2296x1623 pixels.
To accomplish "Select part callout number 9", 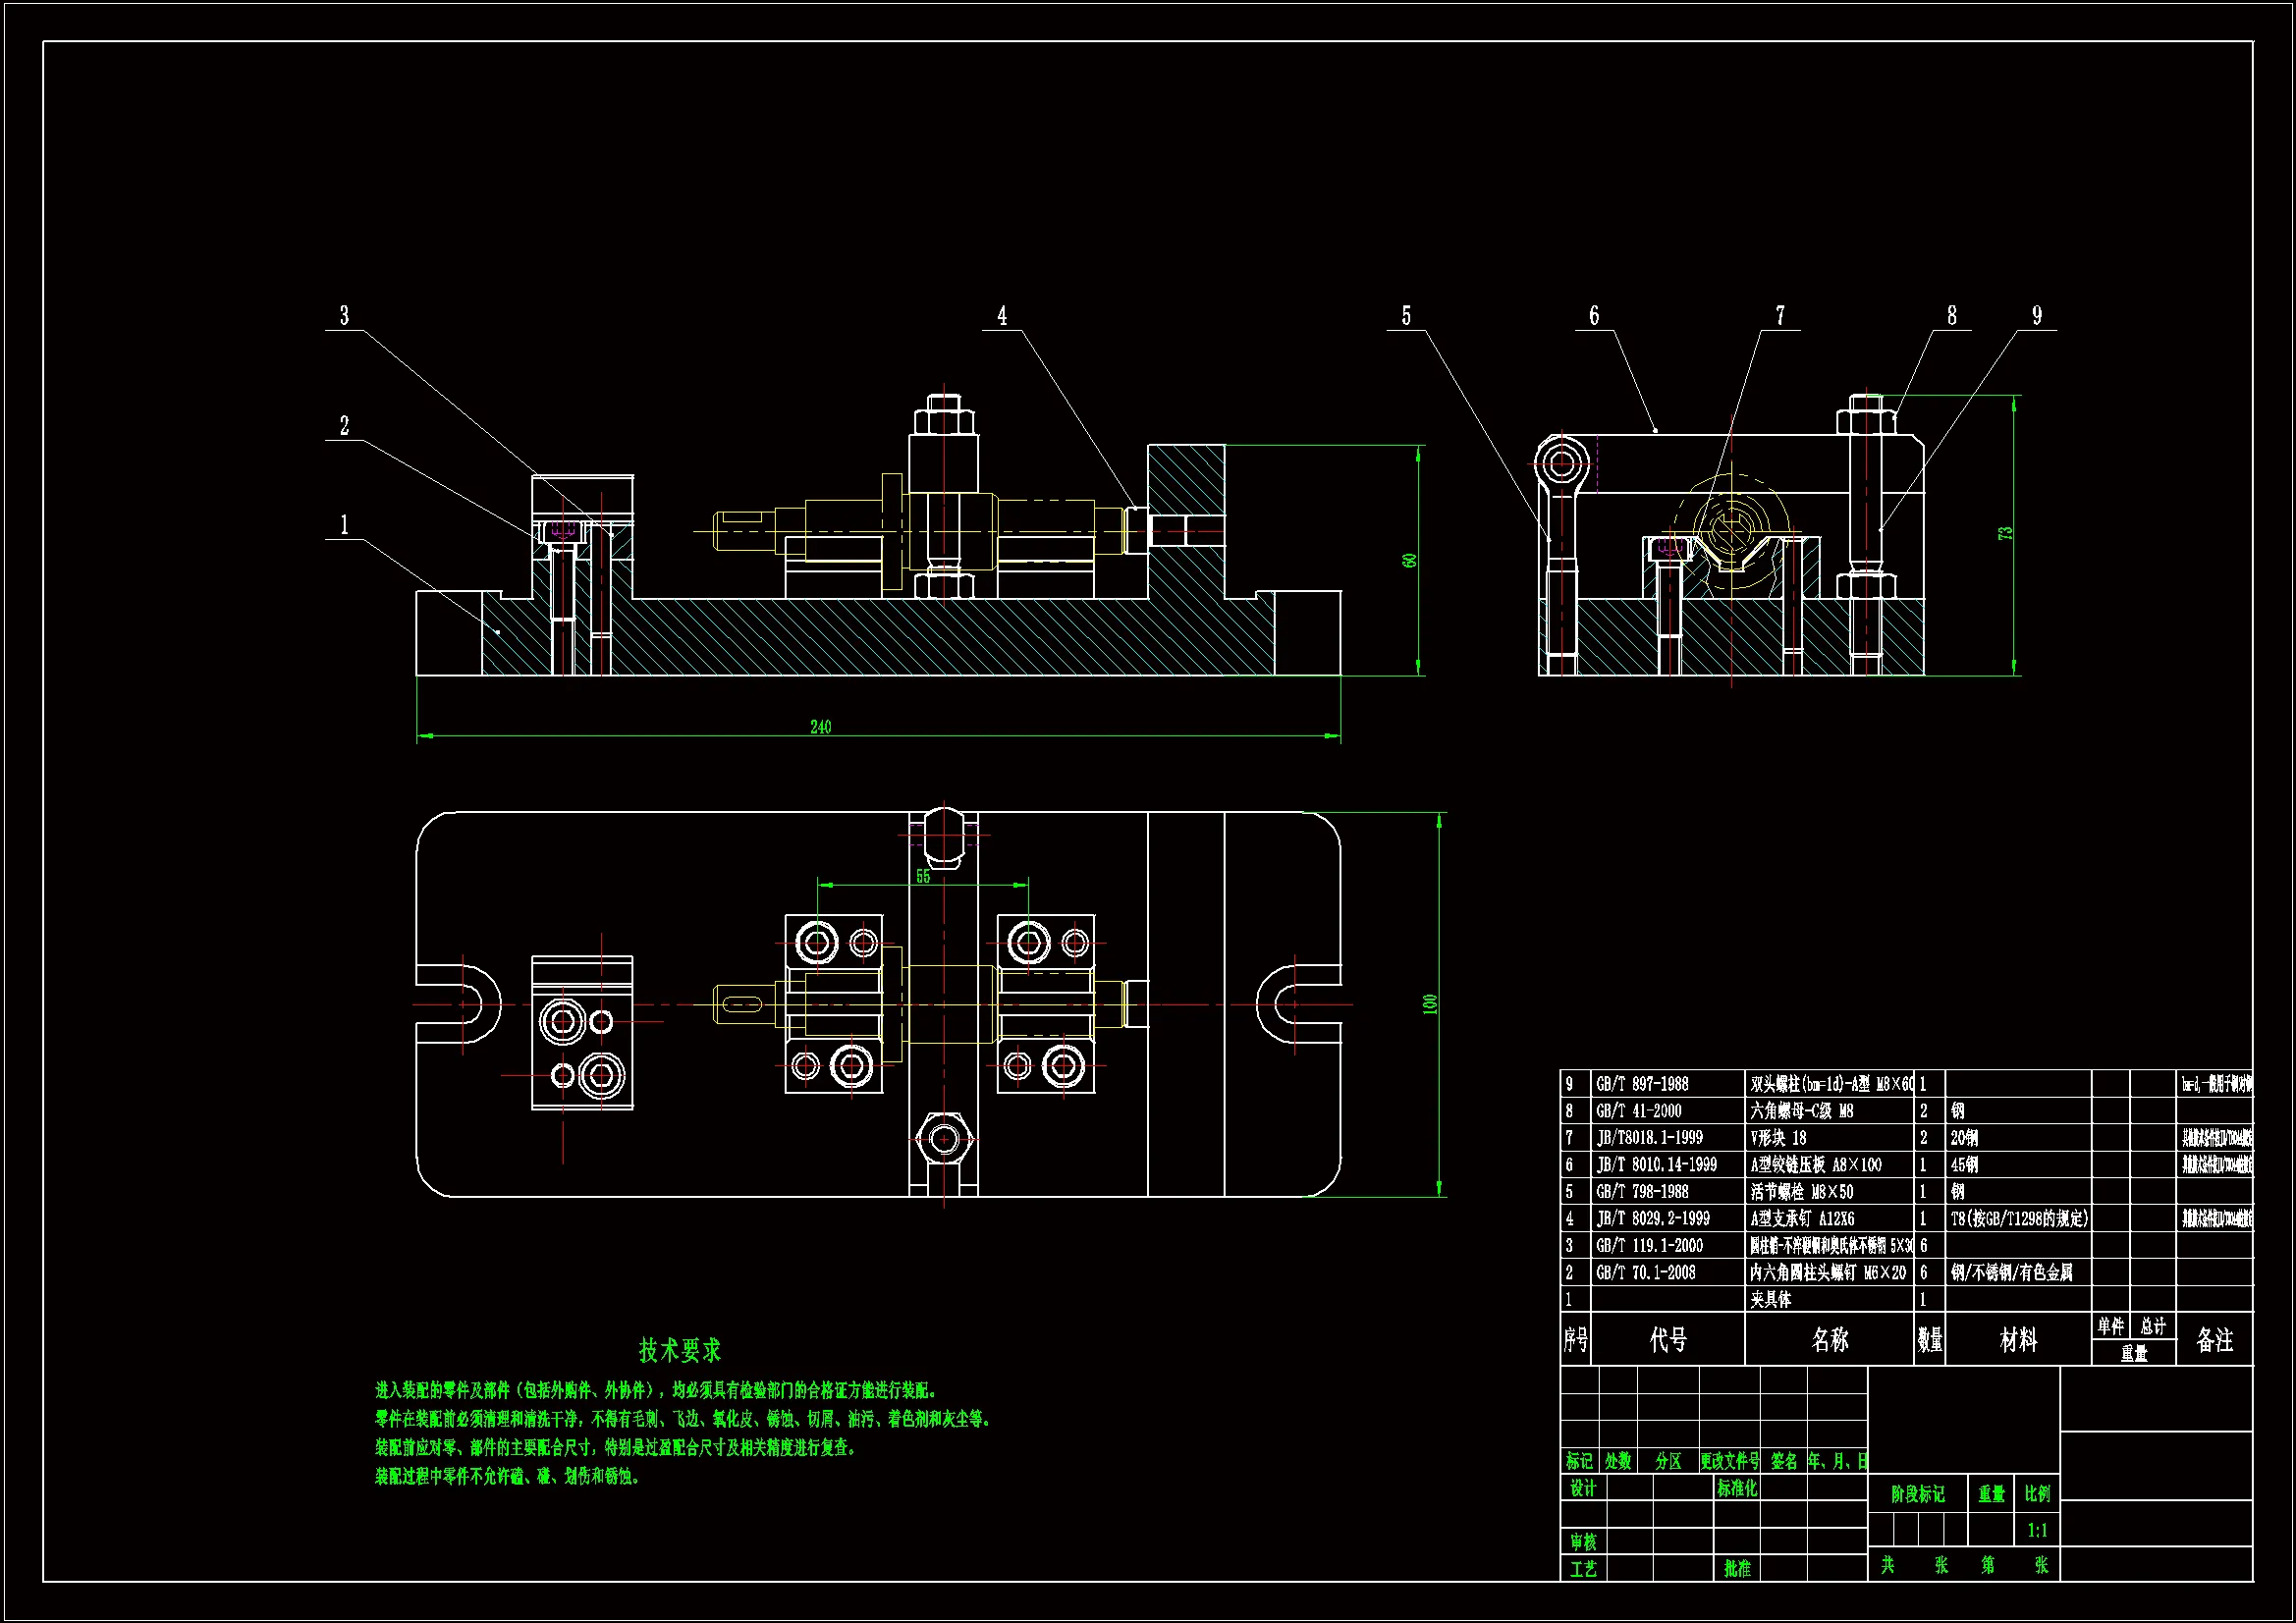I will [x=2037, y=316].
